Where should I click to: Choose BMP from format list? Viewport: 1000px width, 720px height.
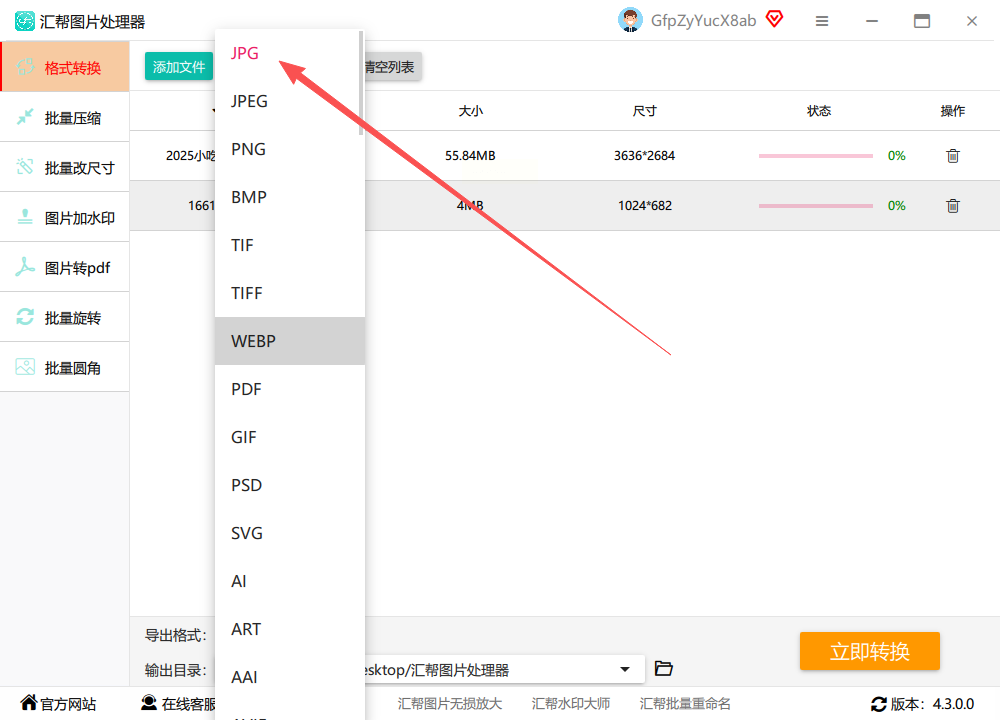[x=290, y=197]
